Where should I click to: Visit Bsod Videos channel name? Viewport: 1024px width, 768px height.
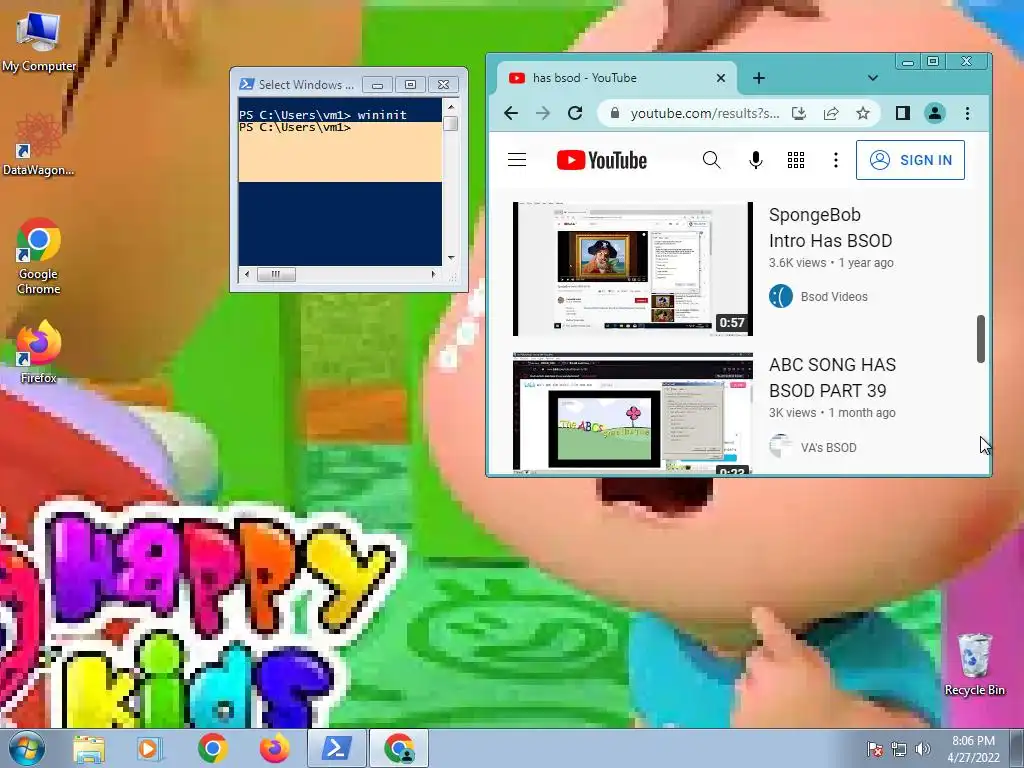[834, 296]
